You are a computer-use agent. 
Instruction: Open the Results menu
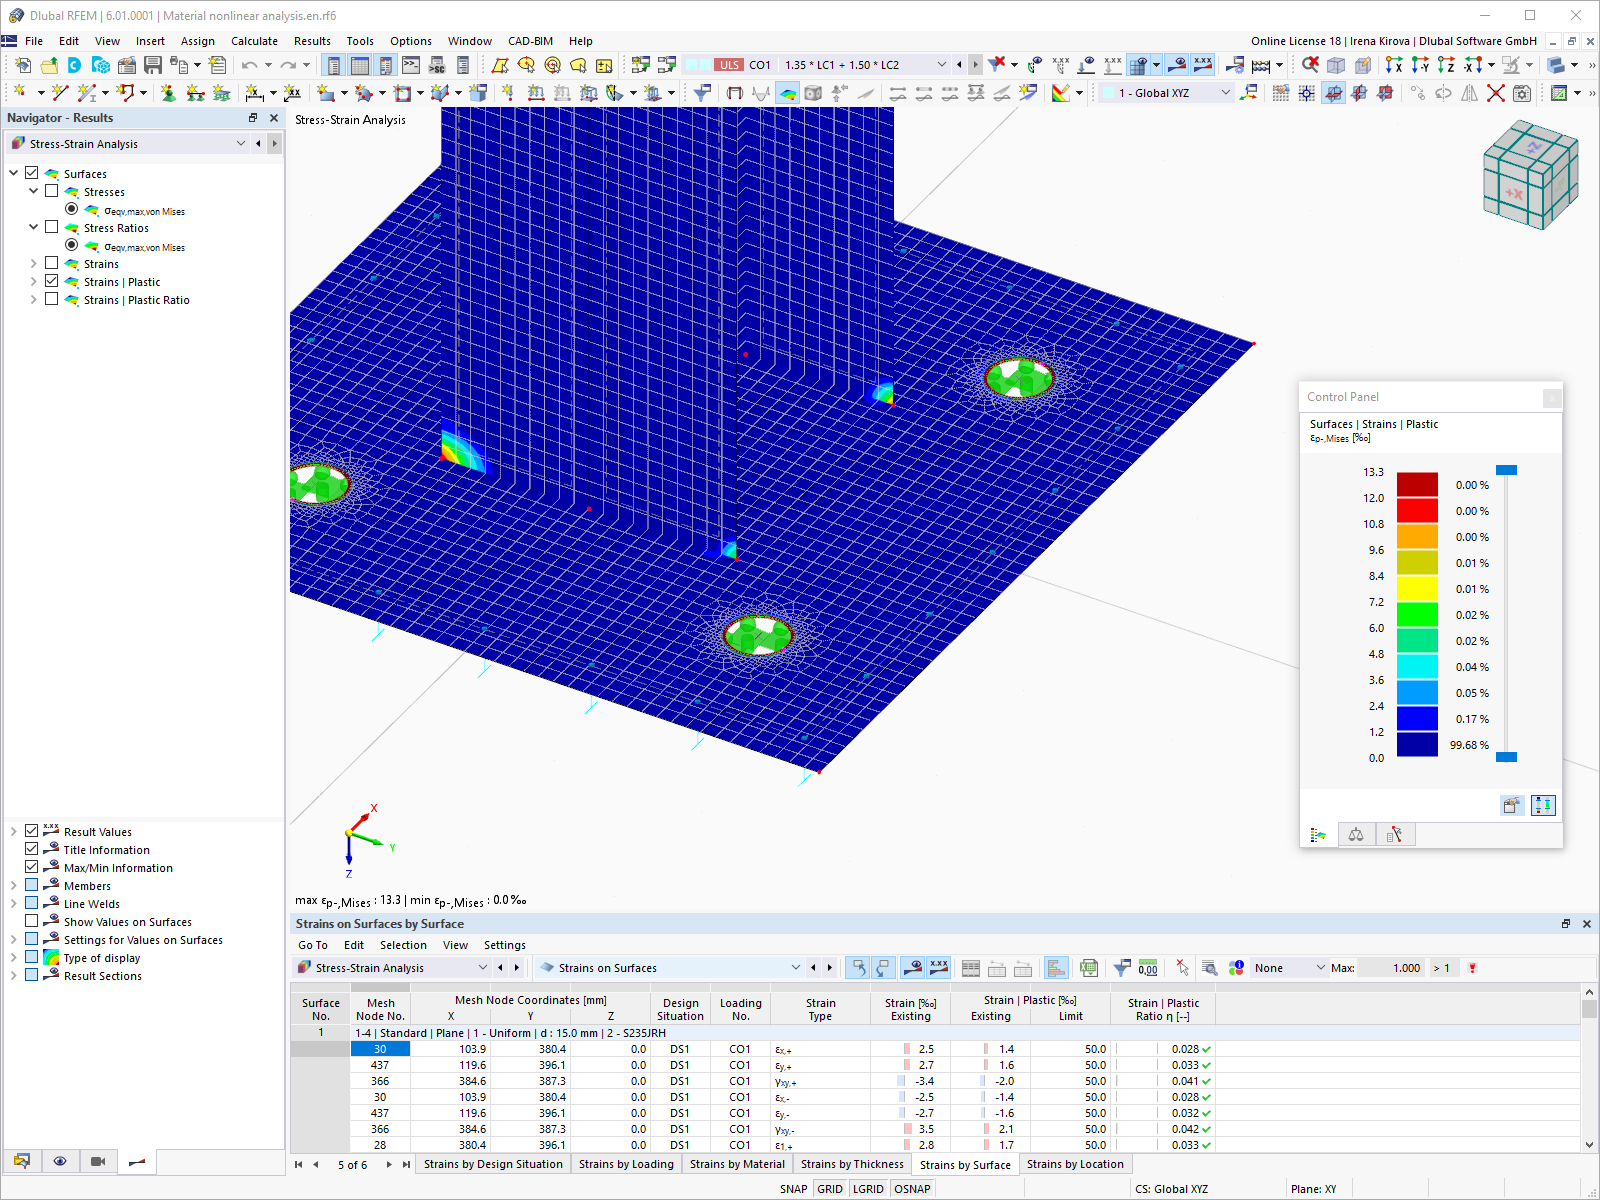312,41
